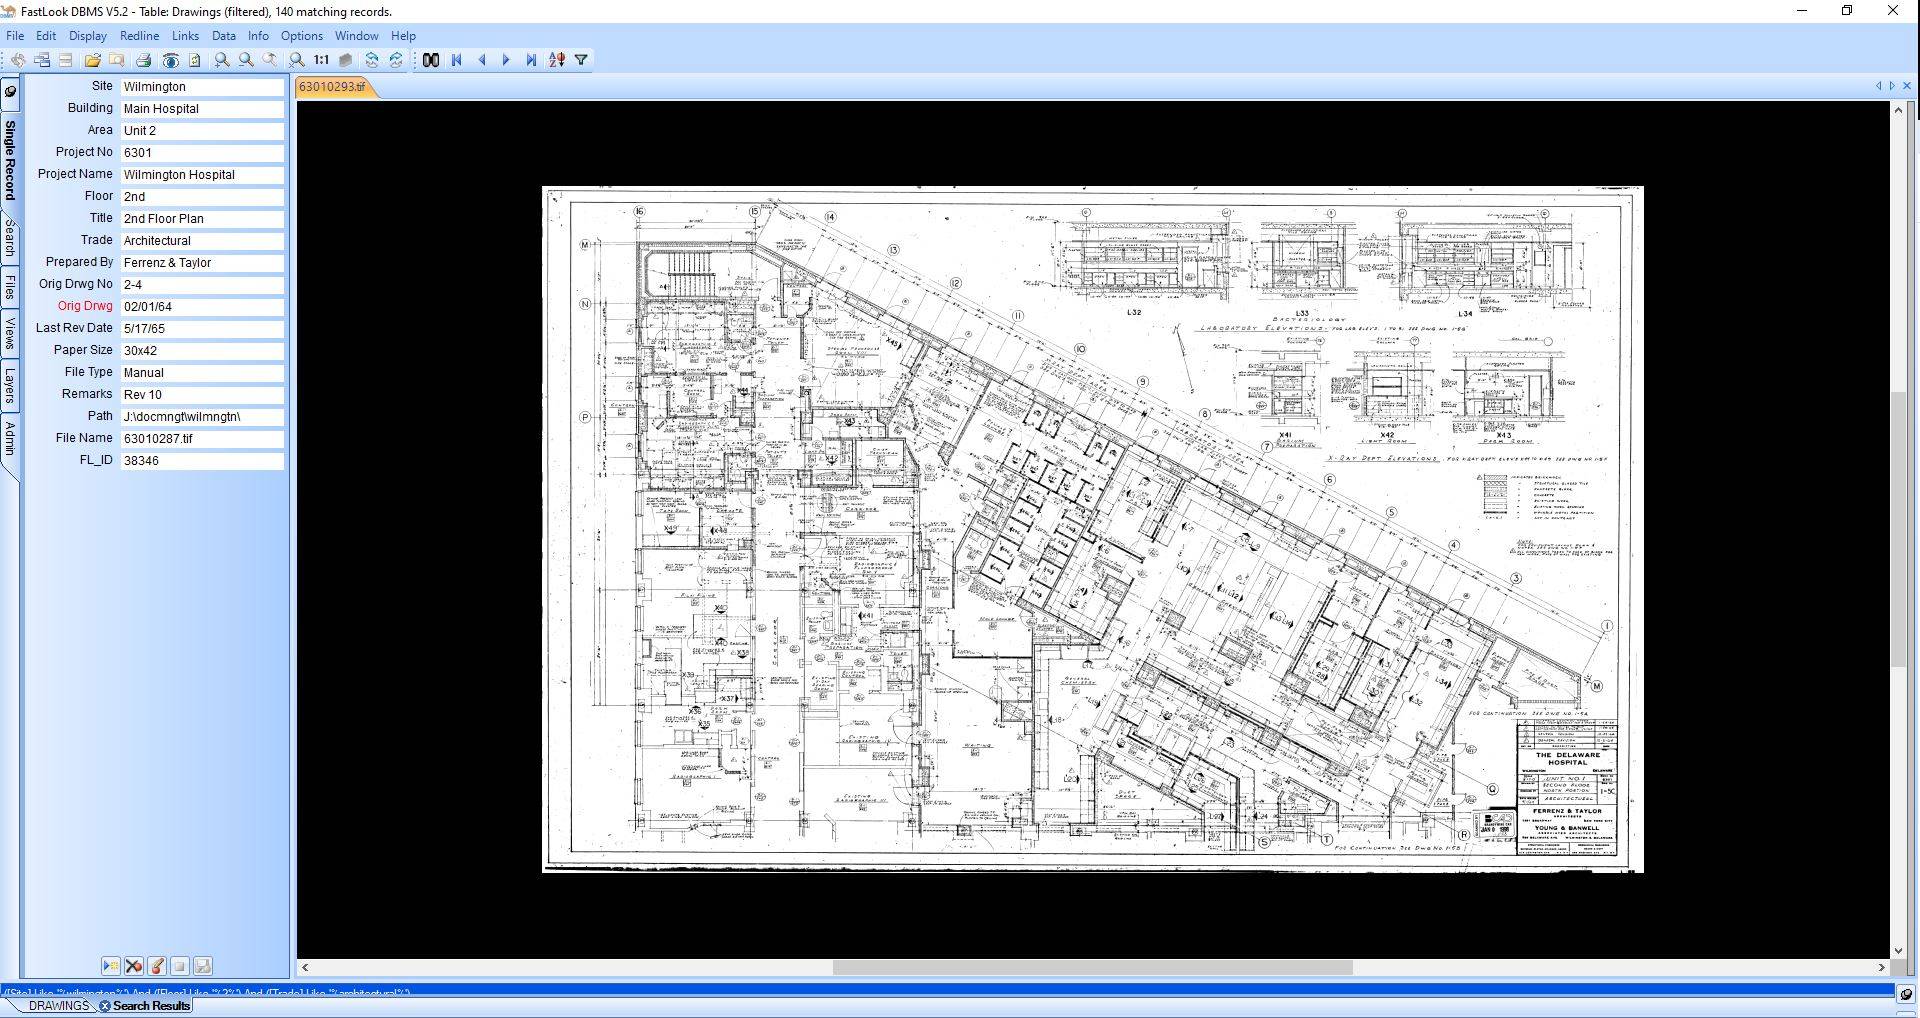The image size is (1920, 1018).
Task: Click the horizontal scrollbar thumb below drawing
Action: (1092, 968)
